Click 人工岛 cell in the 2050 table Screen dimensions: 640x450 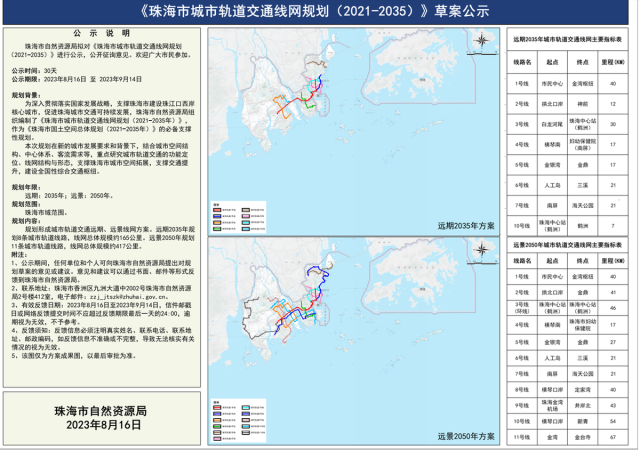(x=552, y=358)
